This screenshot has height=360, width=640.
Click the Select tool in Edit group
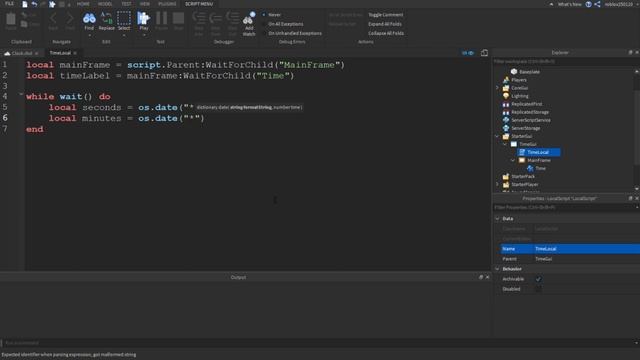coord(124,19)
